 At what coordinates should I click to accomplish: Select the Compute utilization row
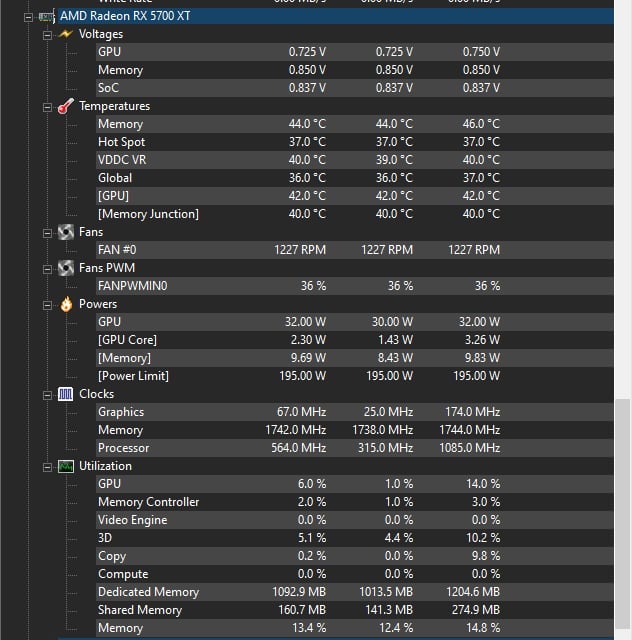tap(354, 574)
